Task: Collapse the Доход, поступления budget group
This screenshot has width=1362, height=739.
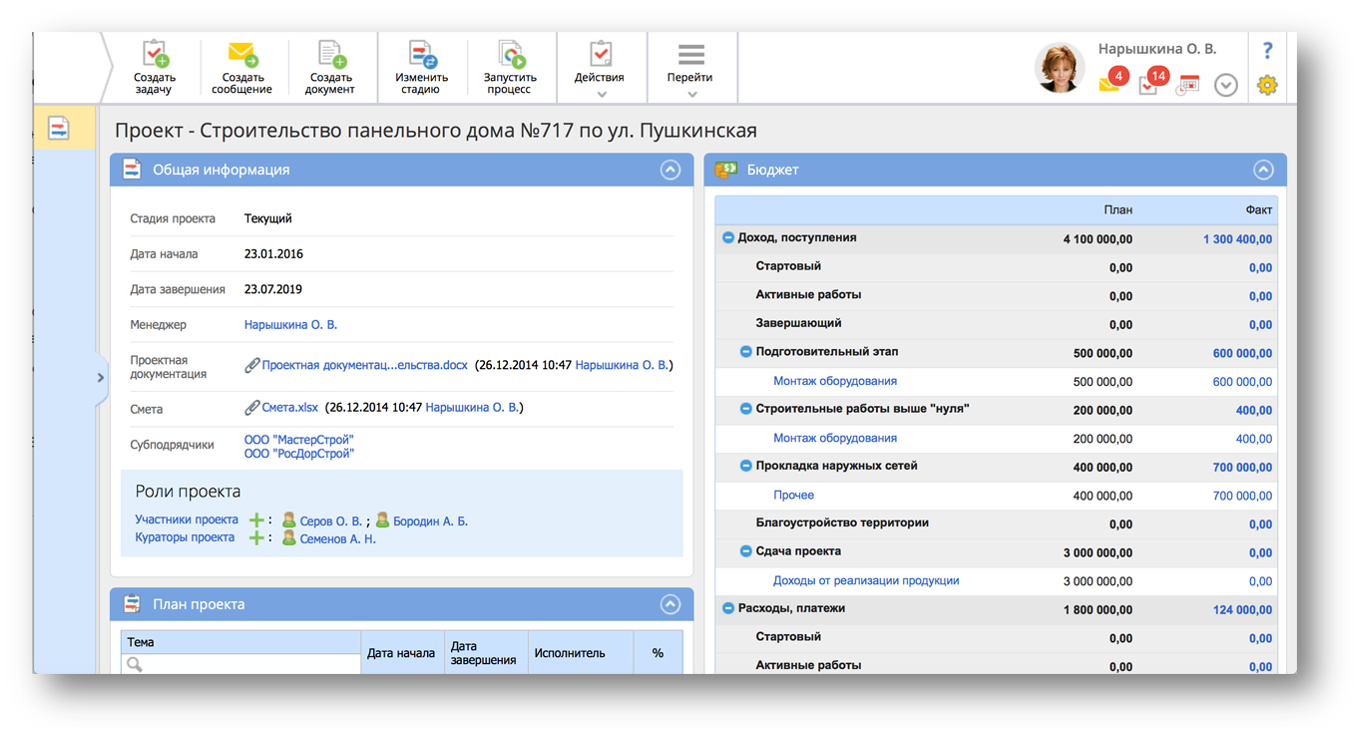Action: (x=728, y=238)
